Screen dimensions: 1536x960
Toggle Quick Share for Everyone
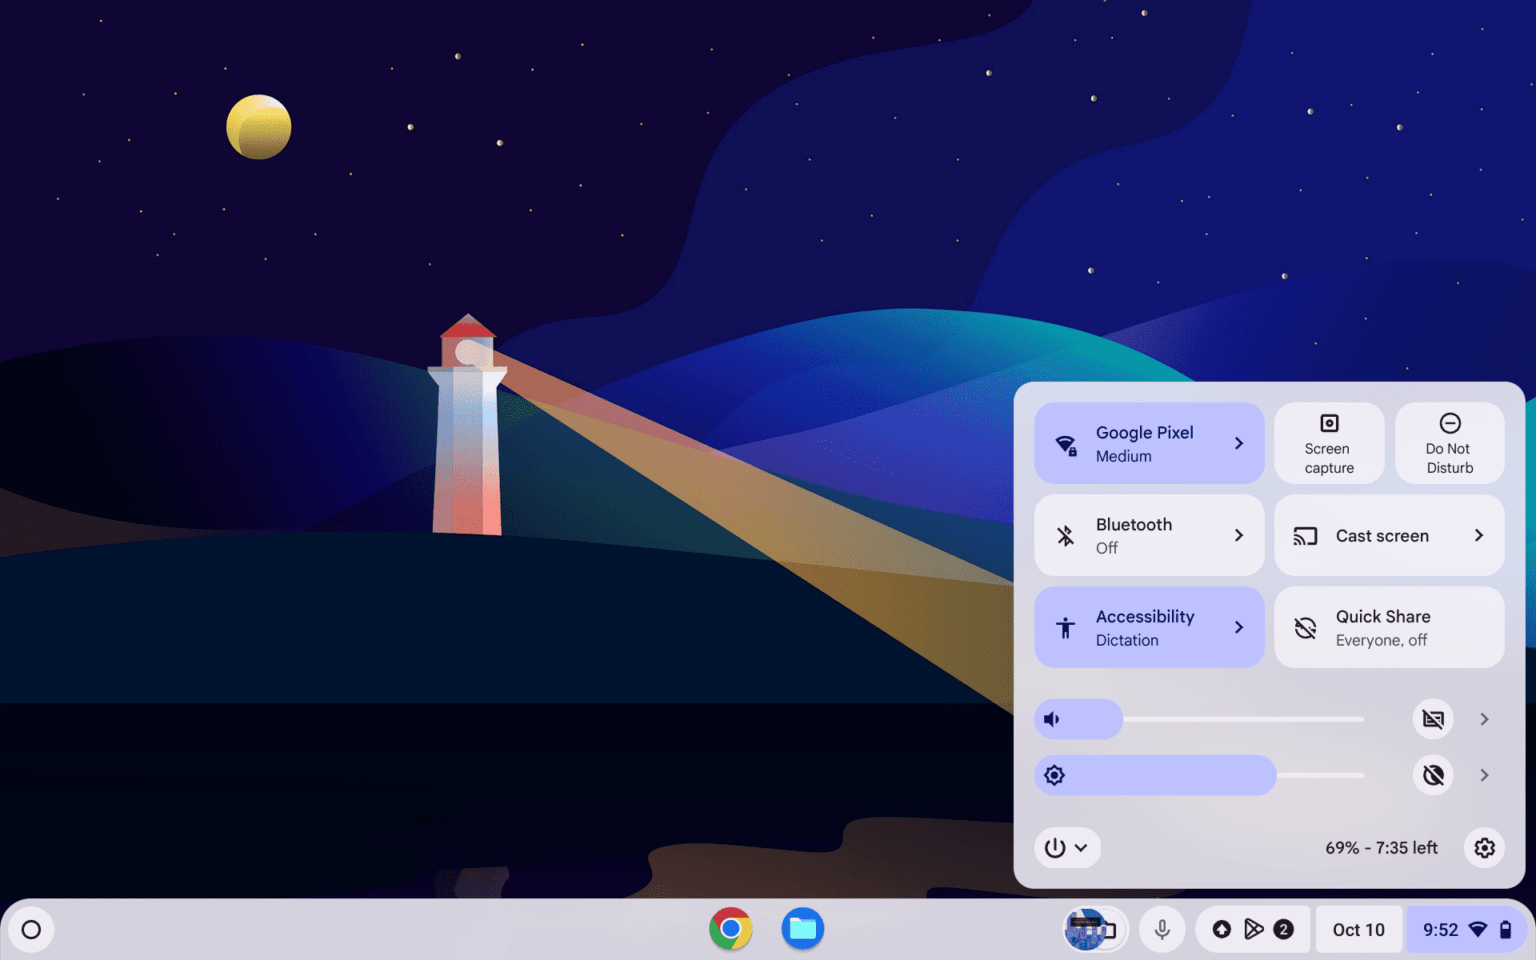tap(1389, 627)
